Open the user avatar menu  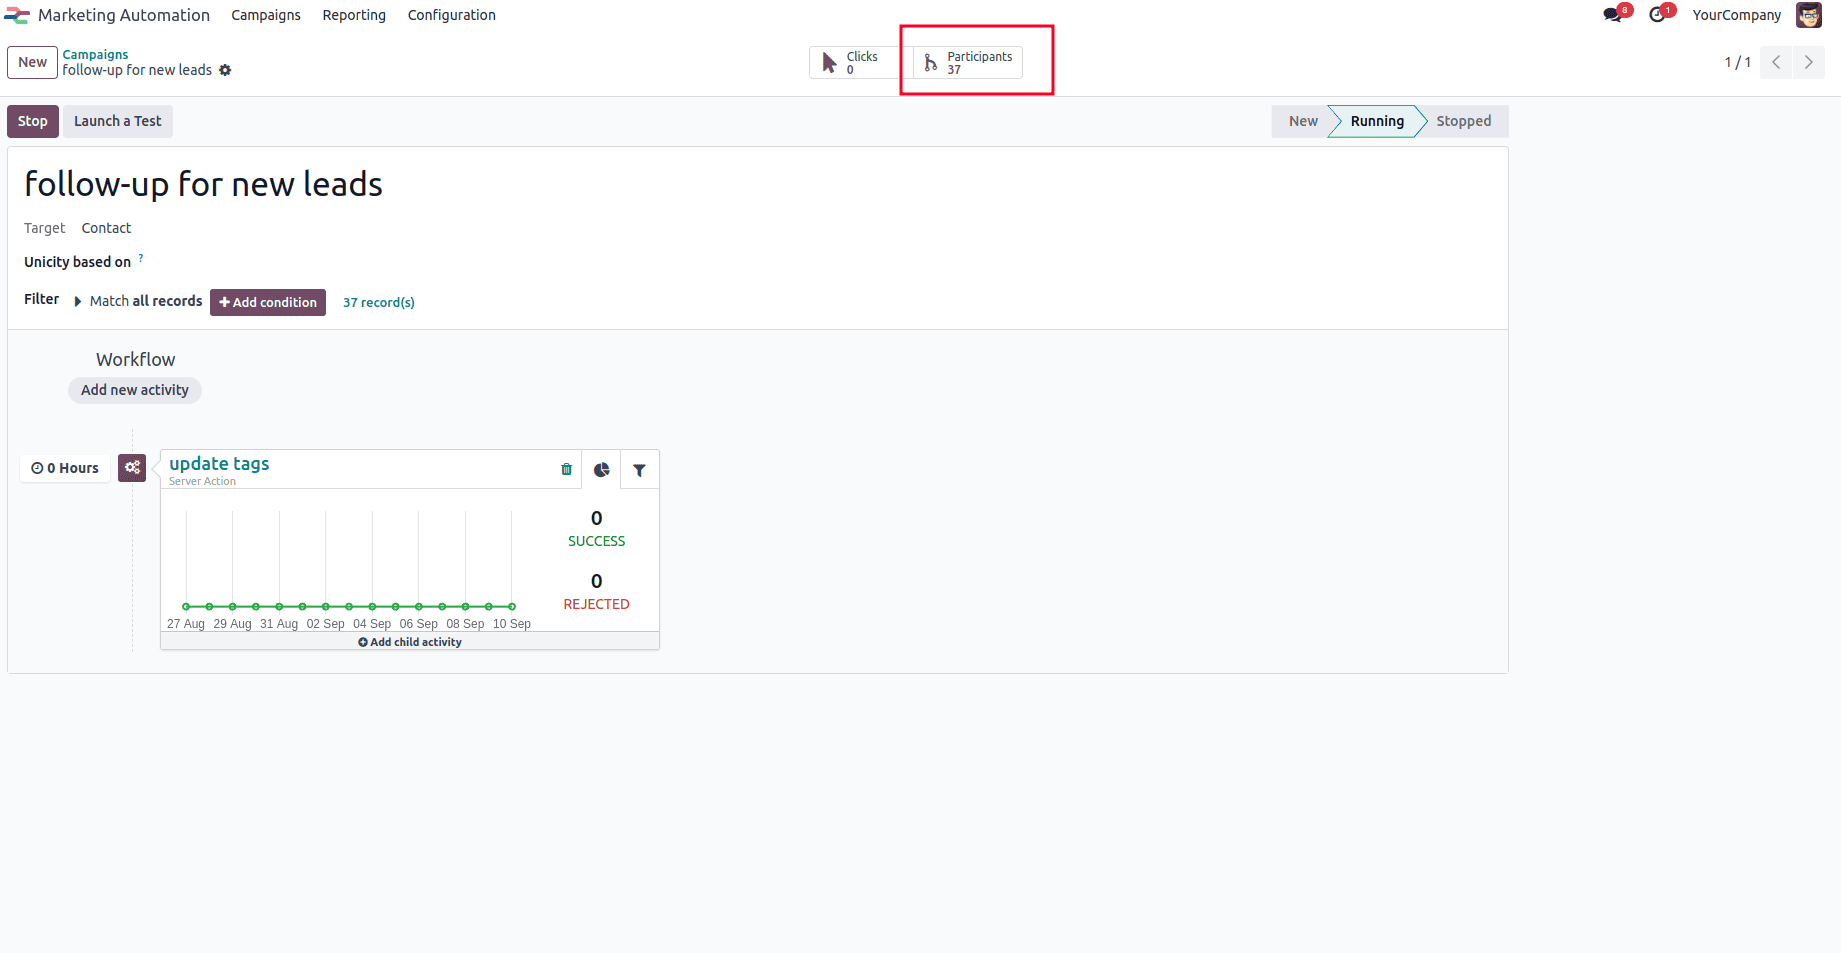pyautogui.click(x=1809, y=15)
